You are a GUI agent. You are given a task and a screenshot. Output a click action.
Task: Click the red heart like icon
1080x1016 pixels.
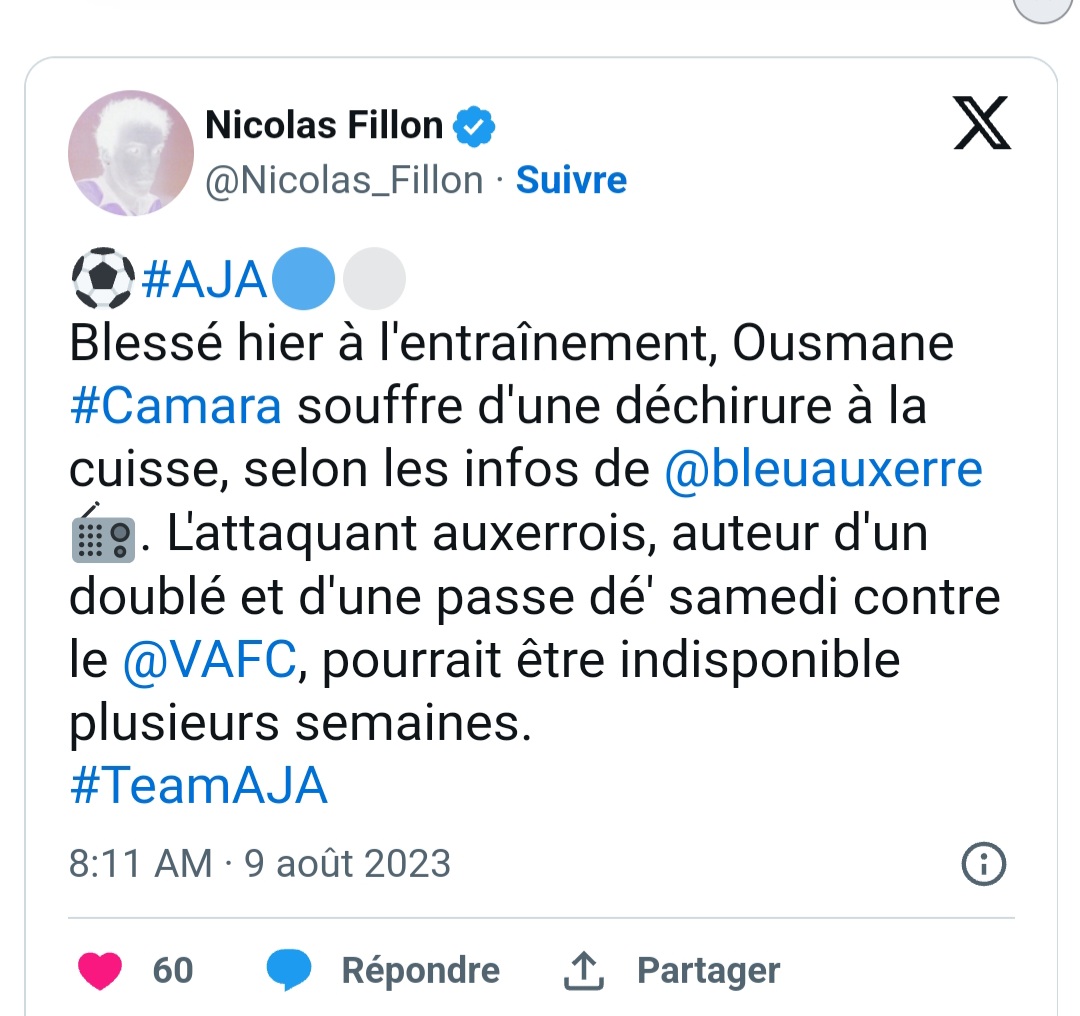[100, 970]
